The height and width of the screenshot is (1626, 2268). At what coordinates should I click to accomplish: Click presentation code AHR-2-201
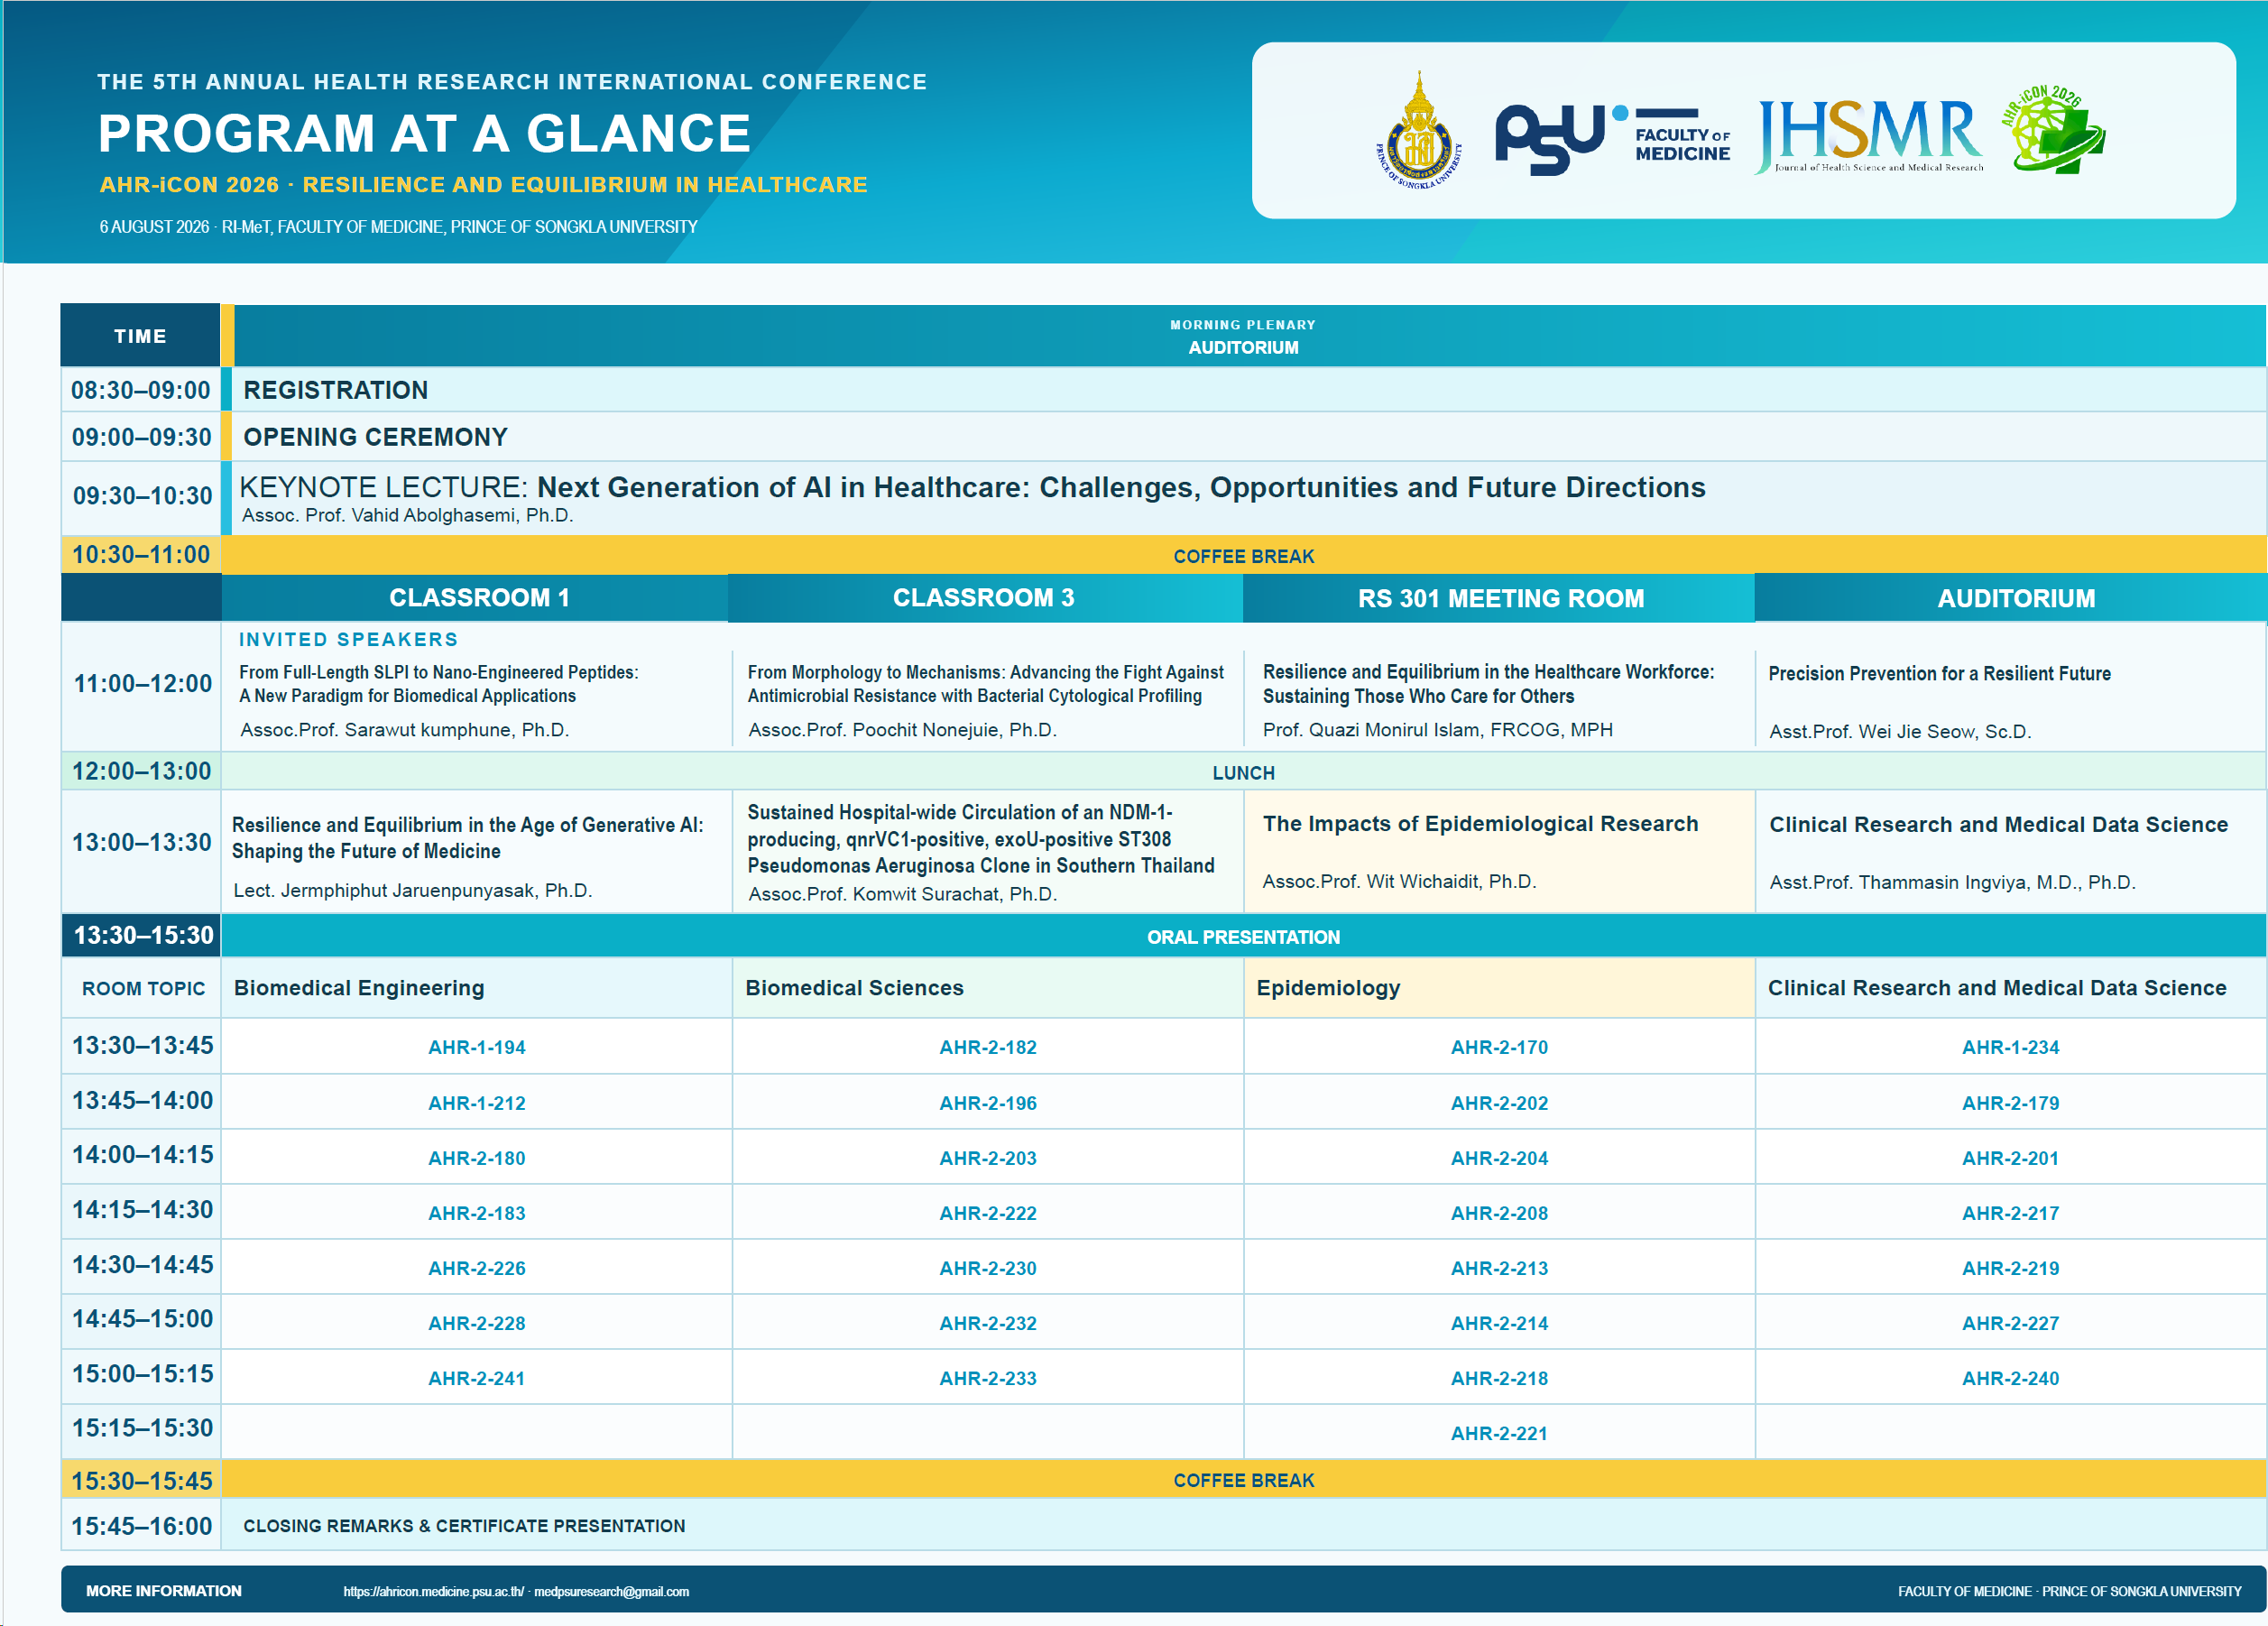click(x=2010, y=1159)
